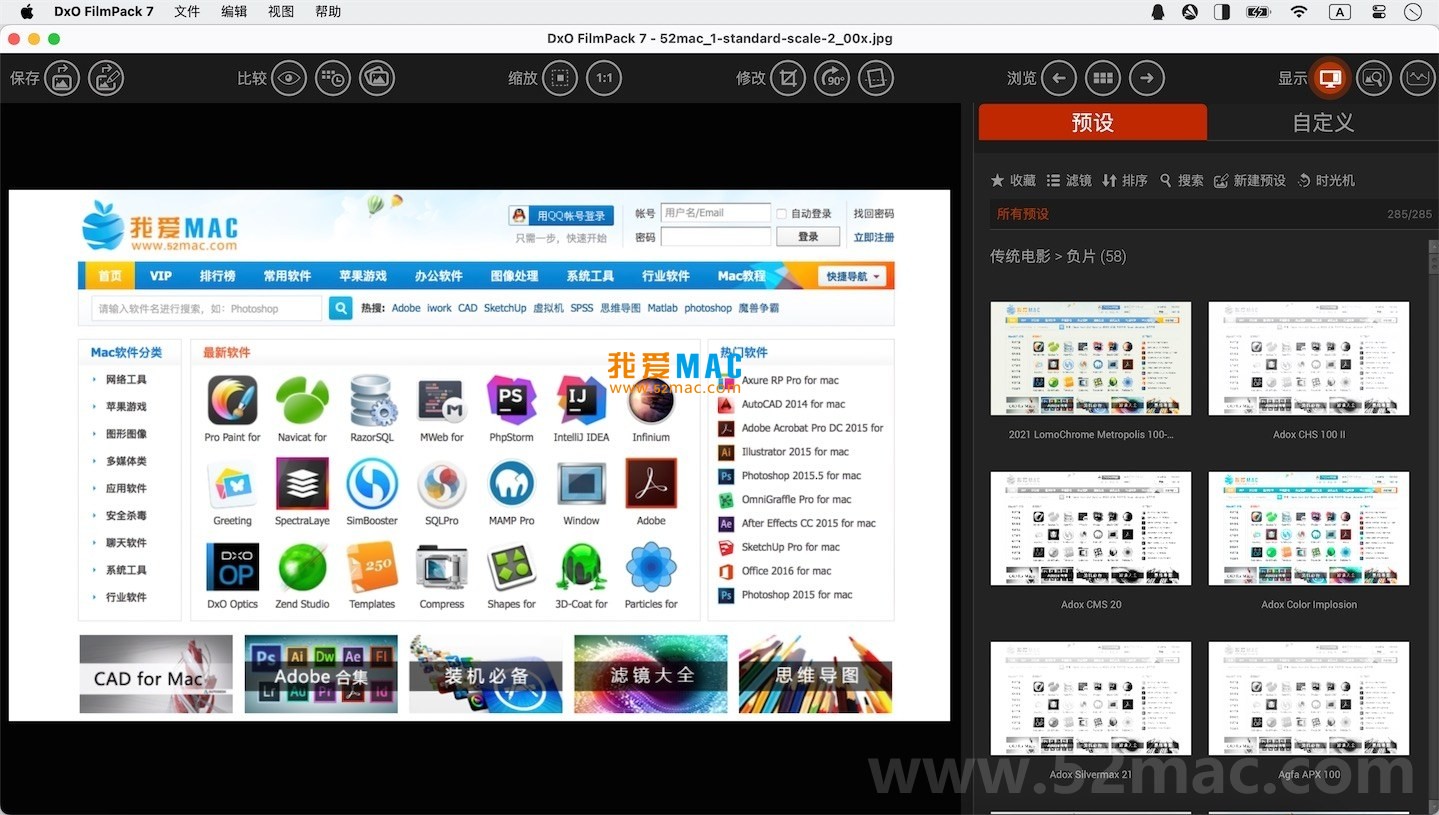Click the Adox CHS 100 II label

point(1309,435)
